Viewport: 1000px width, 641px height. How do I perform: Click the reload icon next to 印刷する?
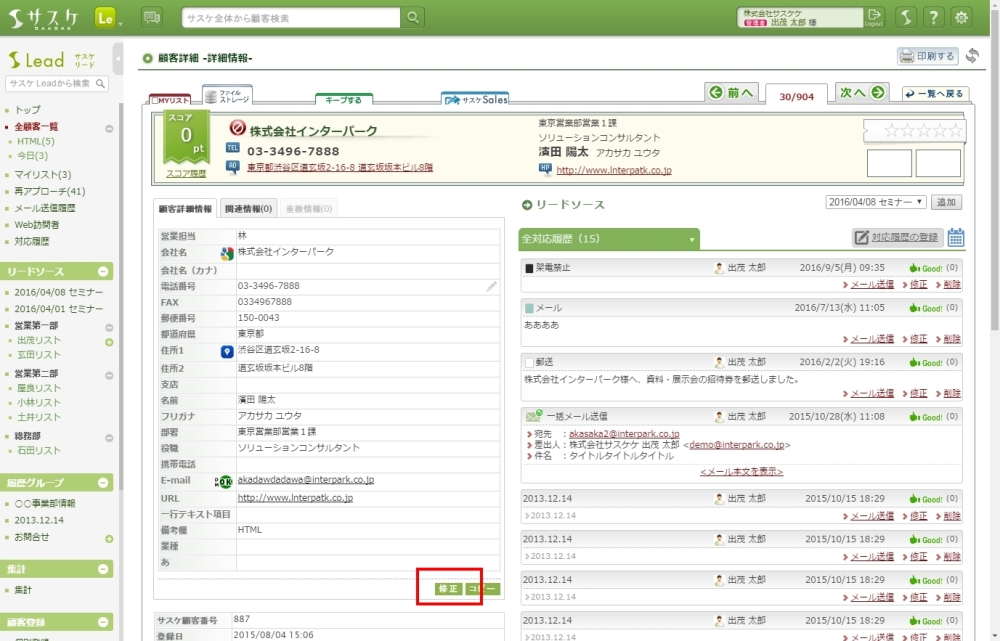tap(972, 56)
